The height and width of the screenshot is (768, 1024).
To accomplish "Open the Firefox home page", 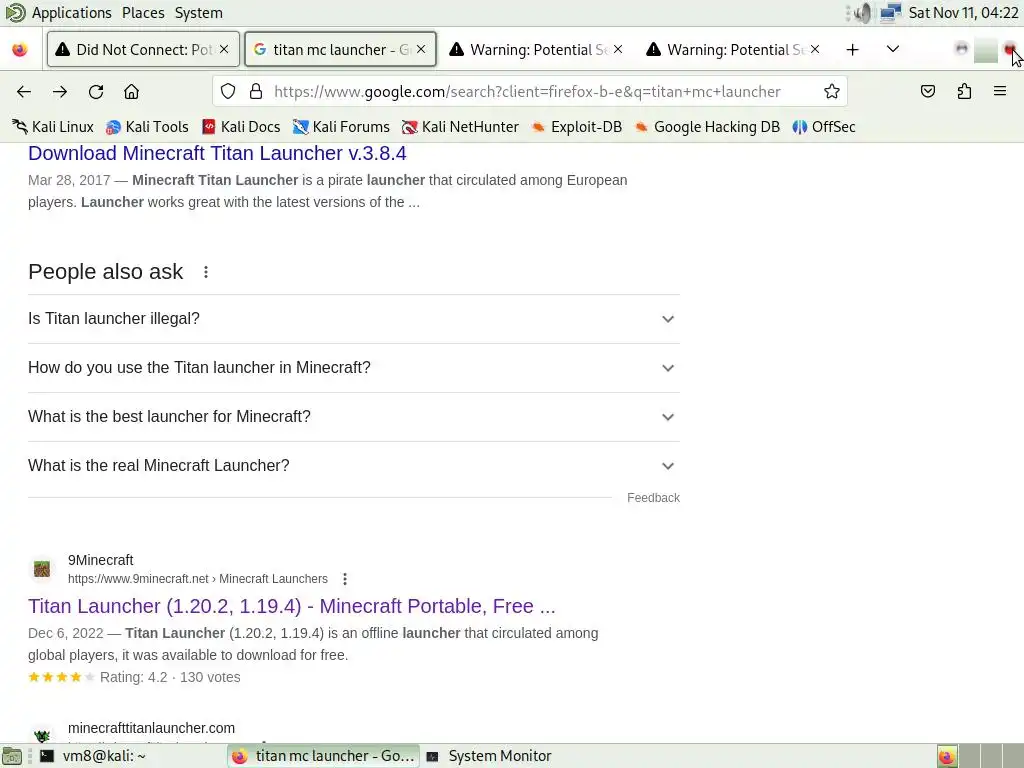I will pos(131,91).
